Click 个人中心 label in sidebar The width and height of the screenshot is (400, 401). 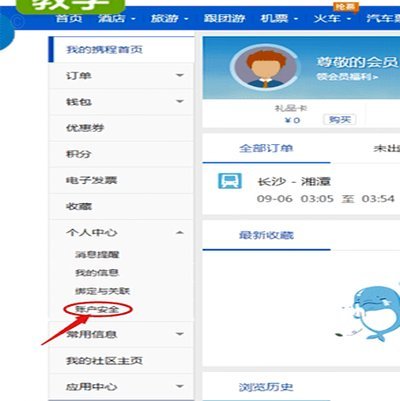92,232
